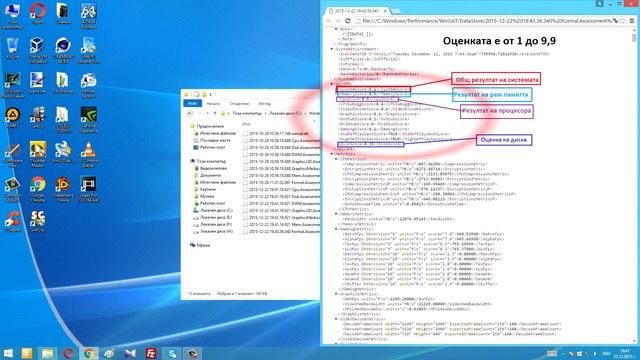Open the Споделяне ribbon tab
This screenshot has height=360, width=640.
(x=239, y=104)
